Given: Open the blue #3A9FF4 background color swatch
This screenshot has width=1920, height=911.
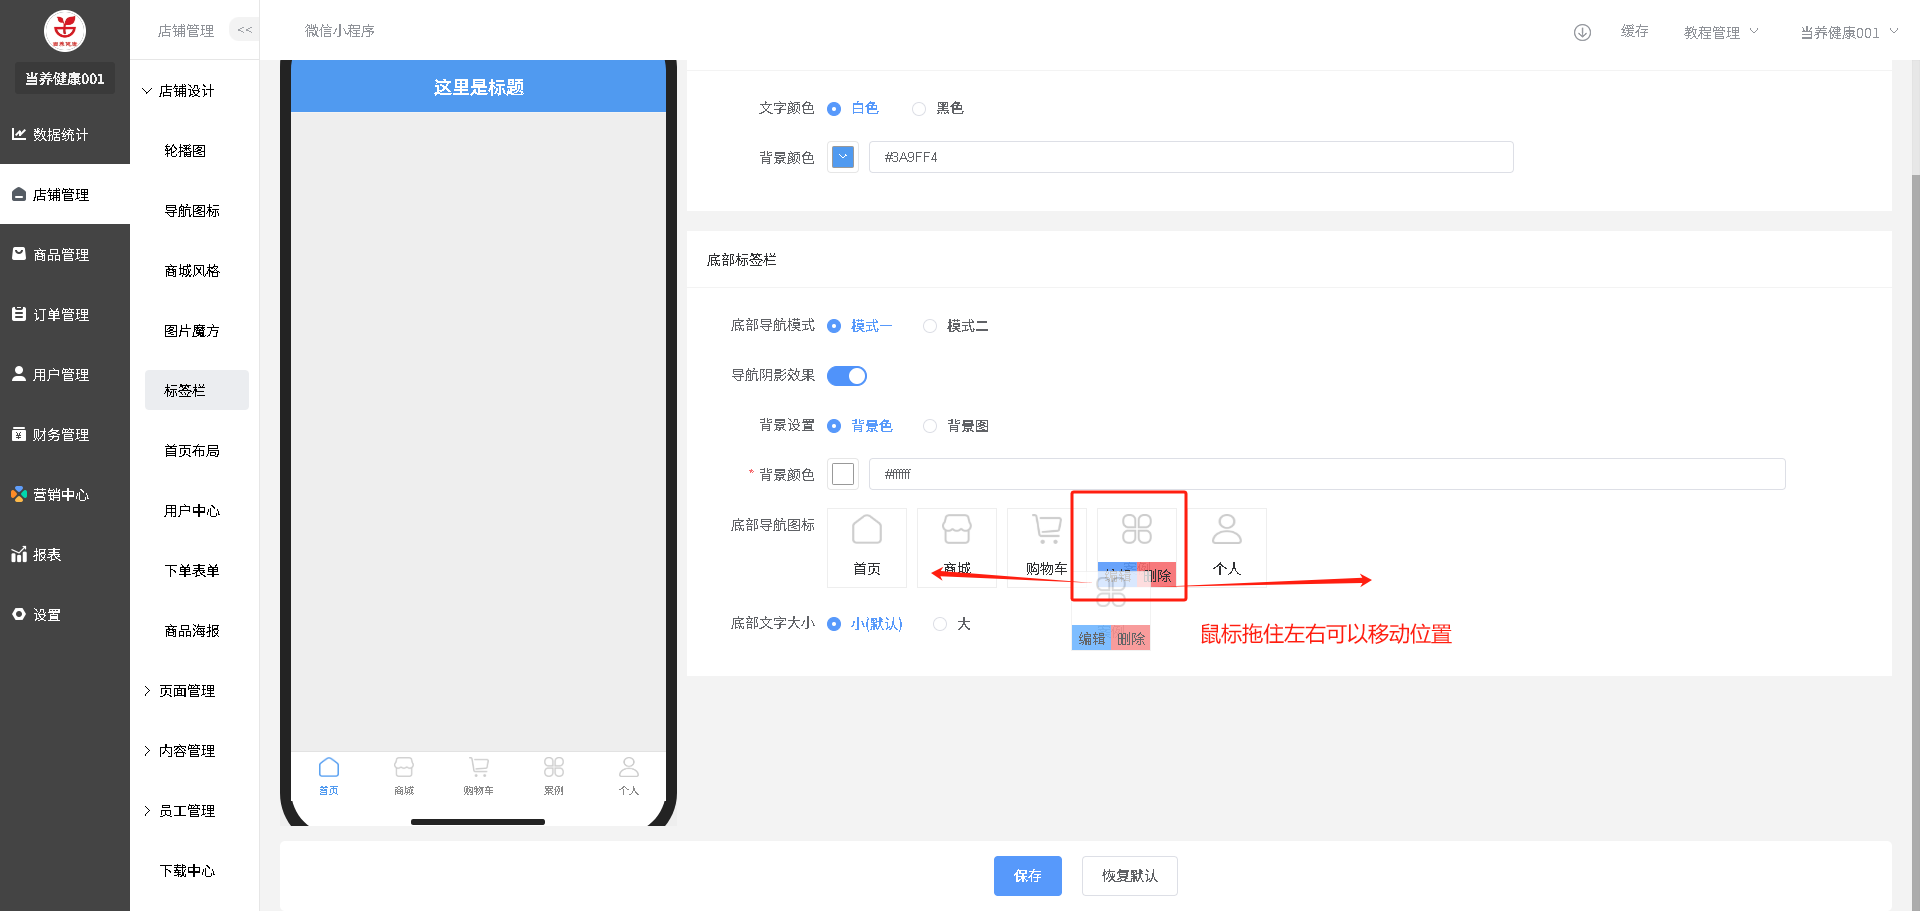Looking at the screenshot, I should [843, 157].
